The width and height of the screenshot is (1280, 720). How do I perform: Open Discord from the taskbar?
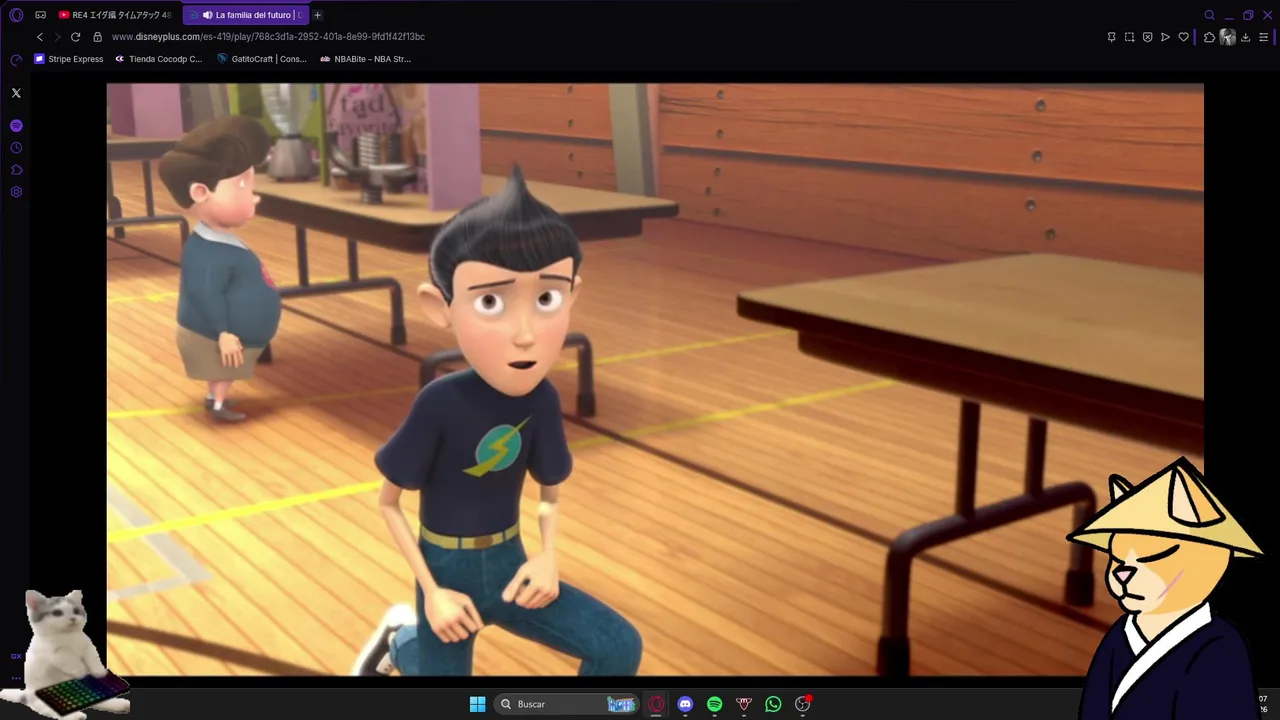685,704
